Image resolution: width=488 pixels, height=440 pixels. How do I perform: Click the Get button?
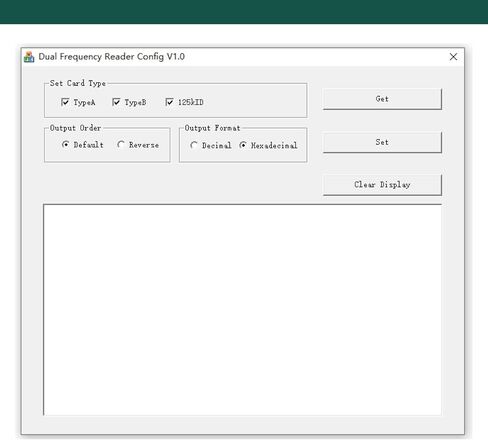382,99
